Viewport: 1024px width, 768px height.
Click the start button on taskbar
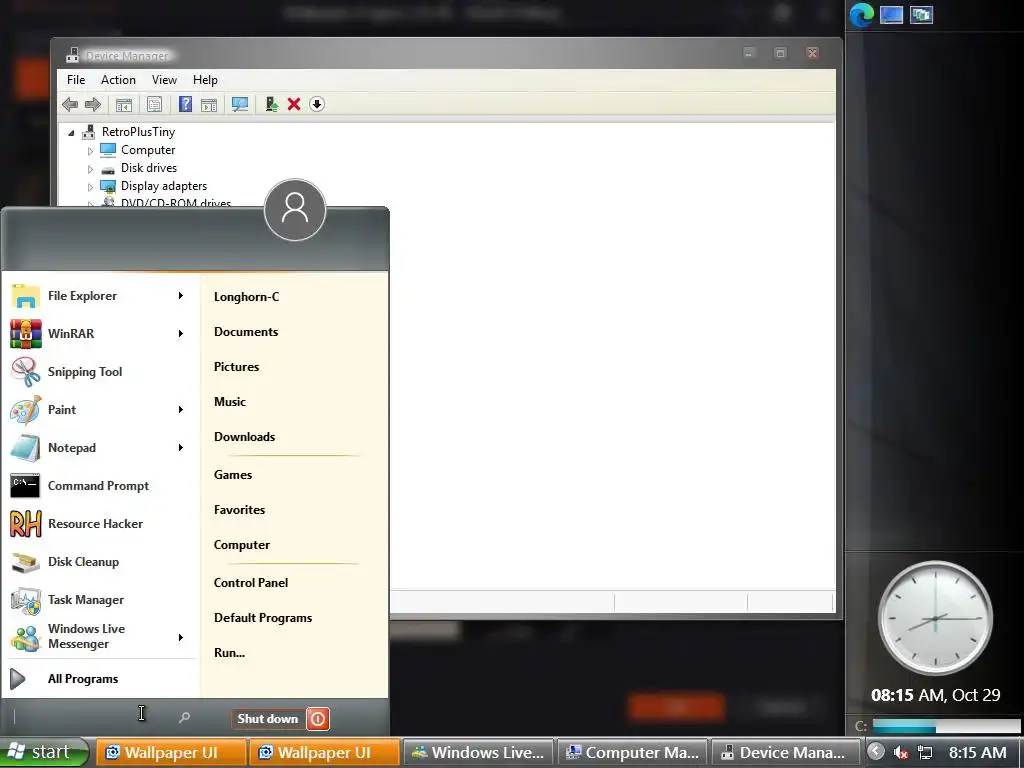[x=44, y=752]
